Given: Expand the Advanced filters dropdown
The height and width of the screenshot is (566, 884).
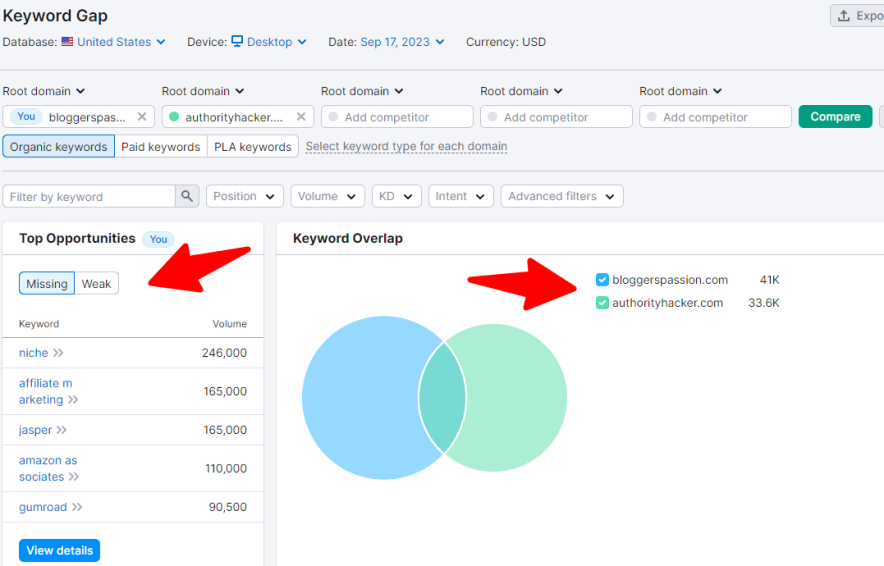Looking at the screenshot, I should pyautogui.click(x=561, y=197).
